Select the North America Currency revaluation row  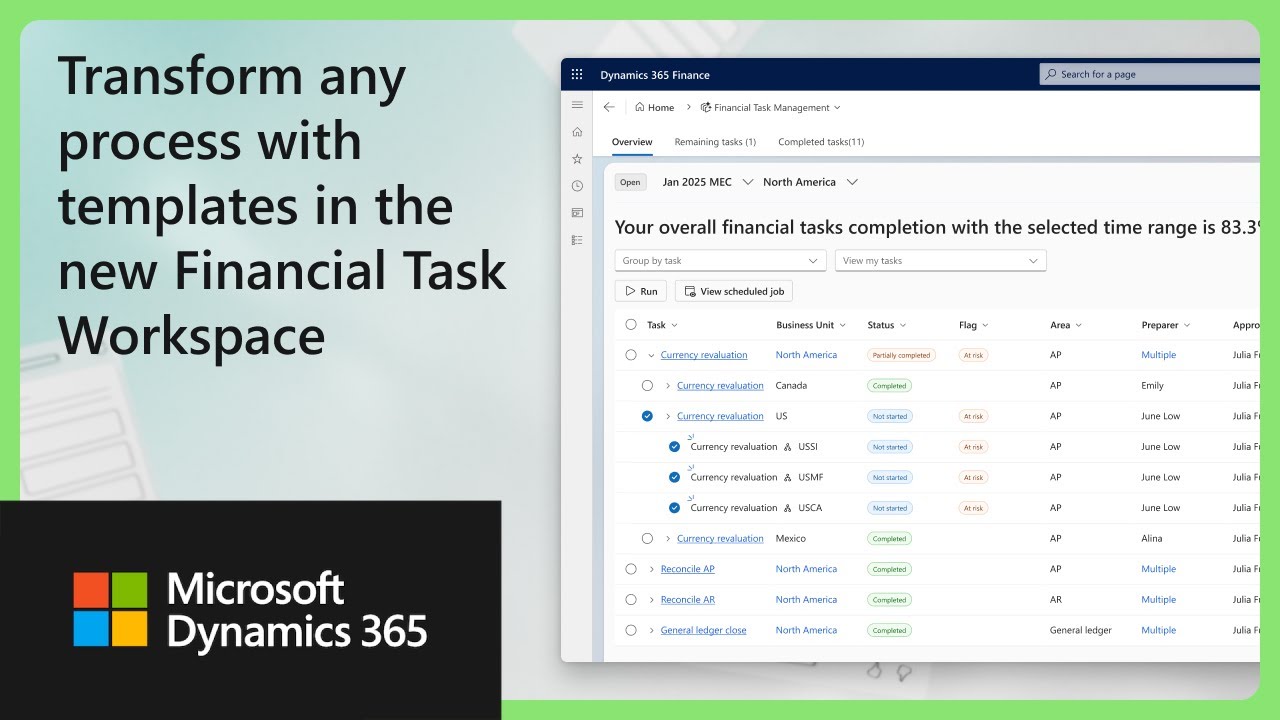pos(631,355)
